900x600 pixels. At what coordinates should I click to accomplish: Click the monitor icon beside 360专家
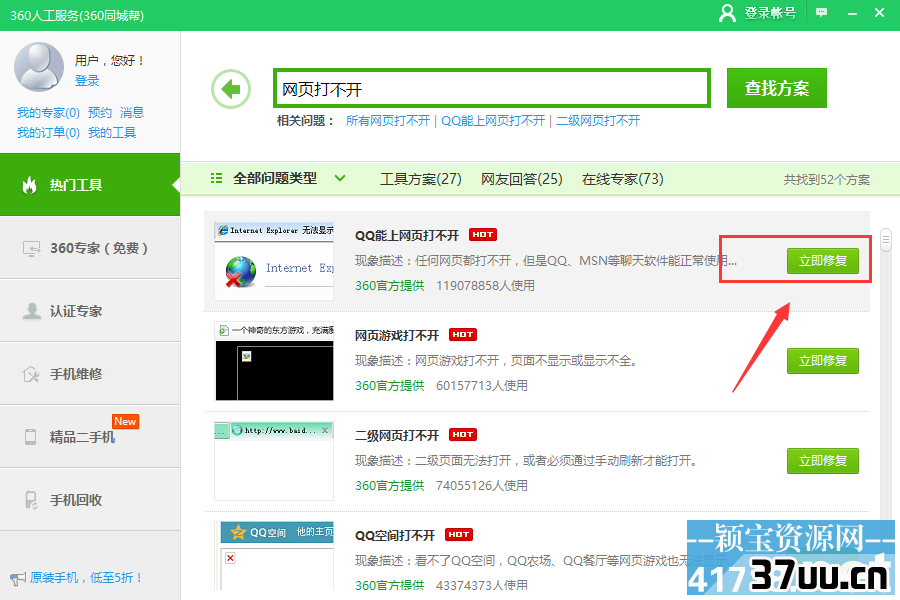point(31,248)
